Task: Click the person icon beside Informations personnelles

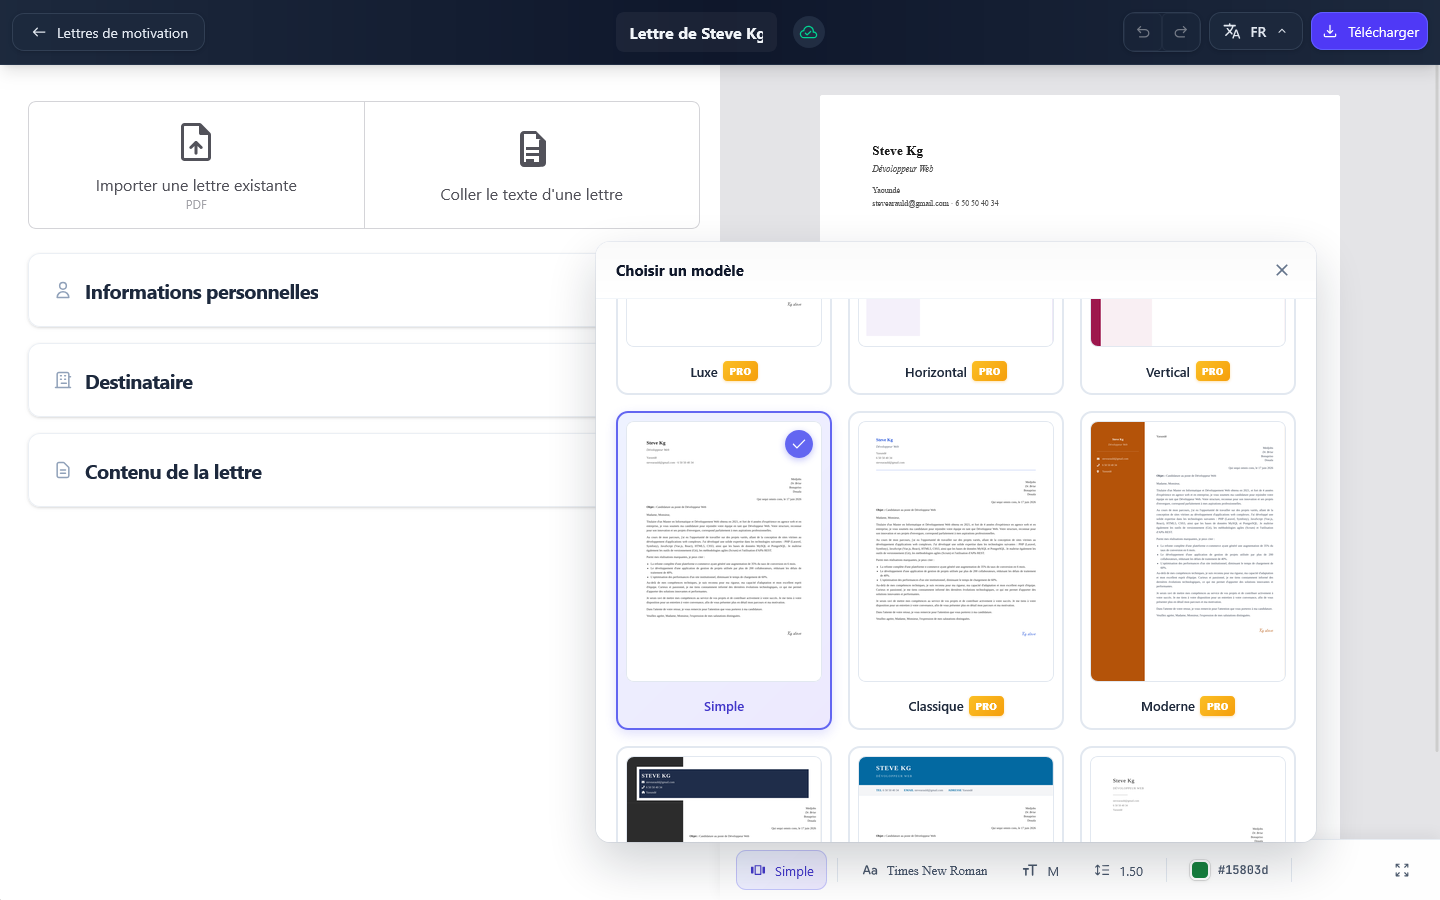Action: [63, 290]
